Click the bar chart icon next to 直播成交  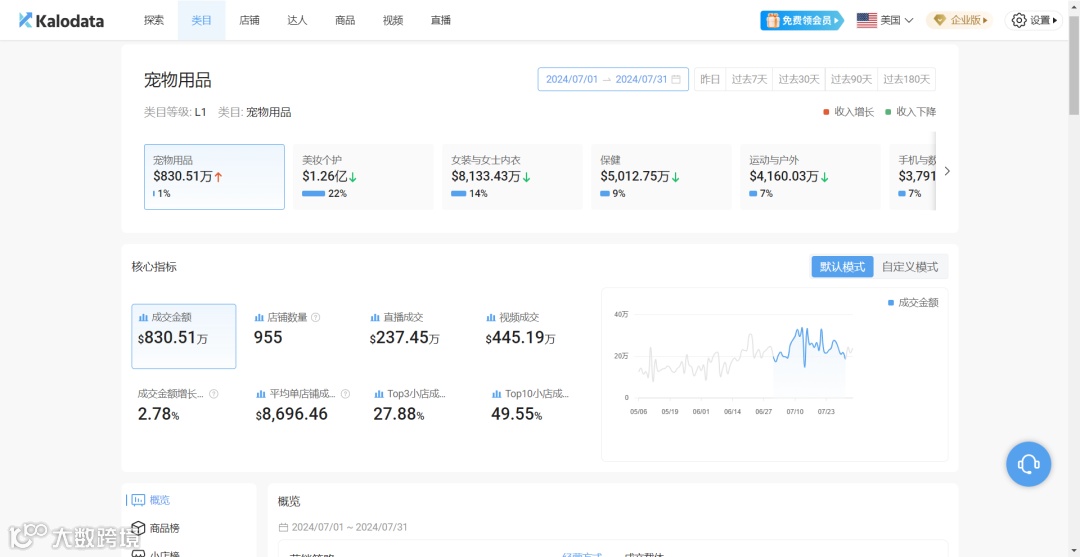[x=375, y=317]
